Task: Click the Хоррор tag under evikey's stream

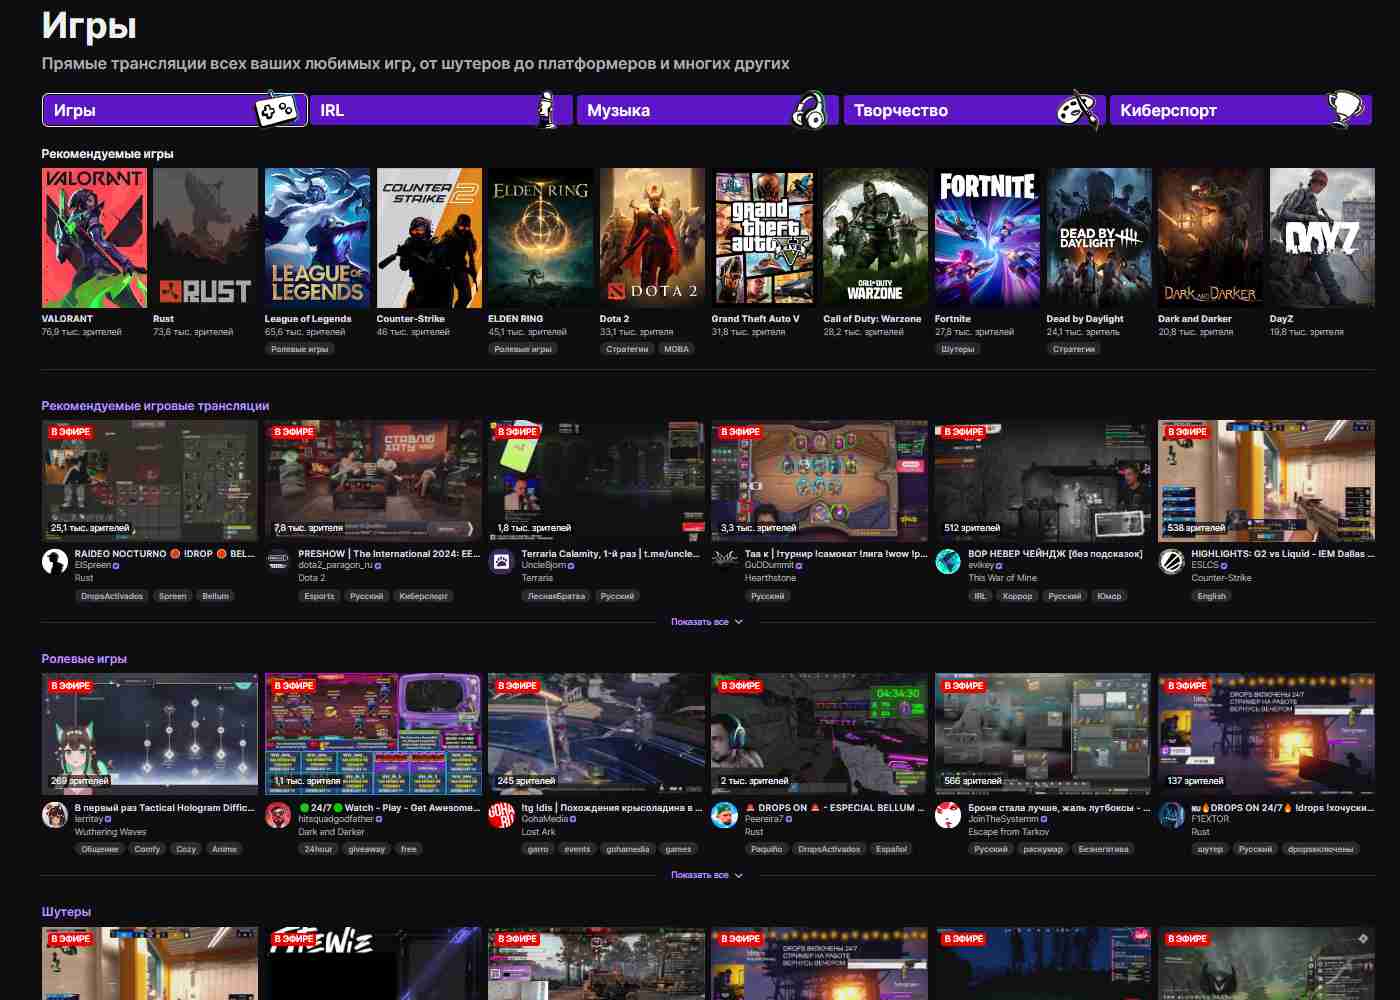Action: click(x=1018, y=596)
